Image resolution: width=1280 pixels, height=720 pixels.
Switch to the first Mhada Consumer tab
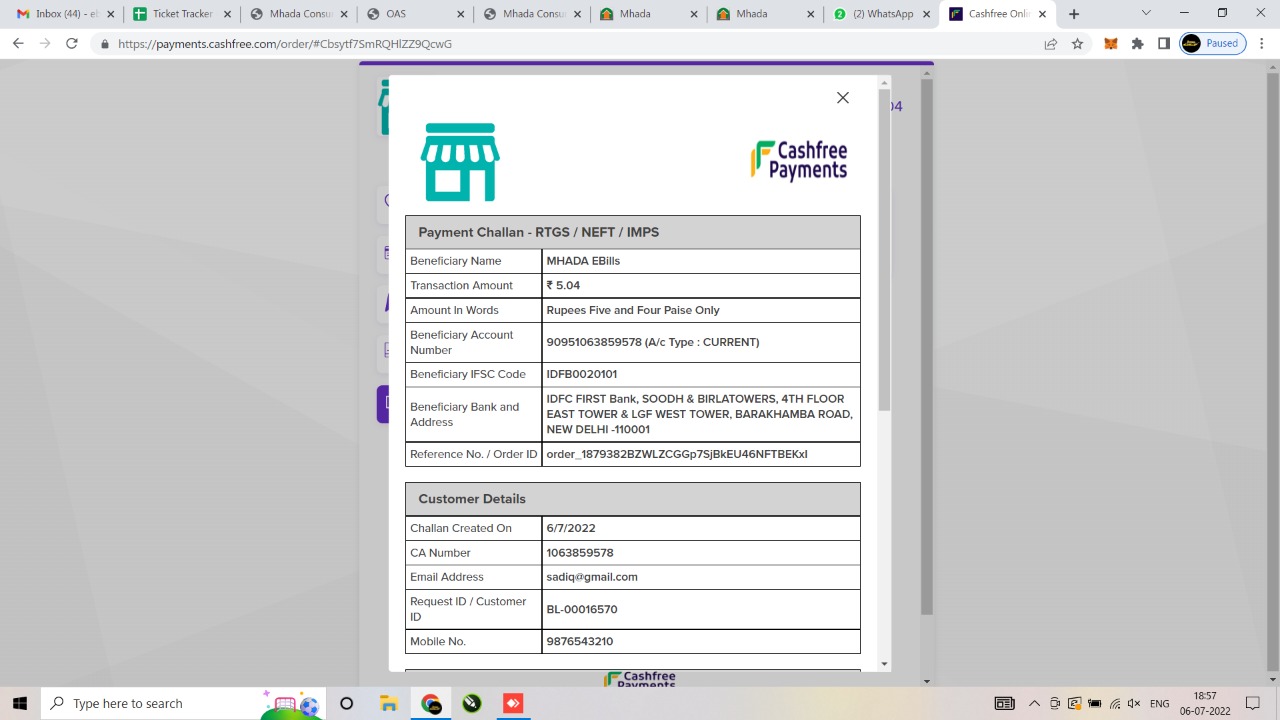tap(298, 14)
